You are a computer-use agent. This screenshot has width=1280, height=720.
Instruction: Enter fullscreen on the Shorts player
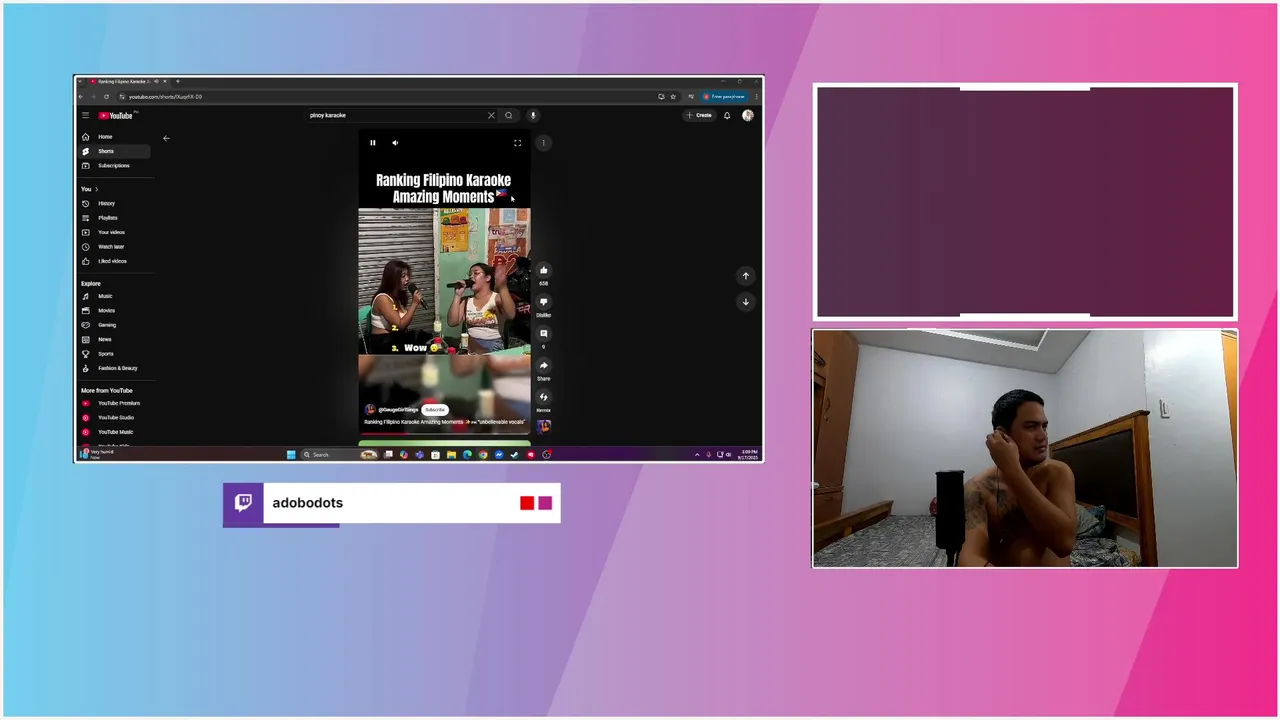pyautogui.click(x=517, y=143)
